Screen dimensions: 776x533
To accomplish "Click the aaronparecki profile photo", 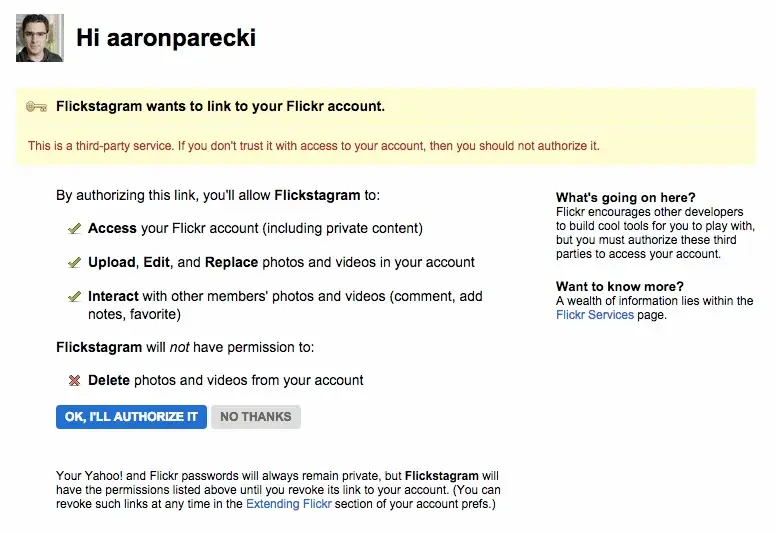I will (40, 38).
